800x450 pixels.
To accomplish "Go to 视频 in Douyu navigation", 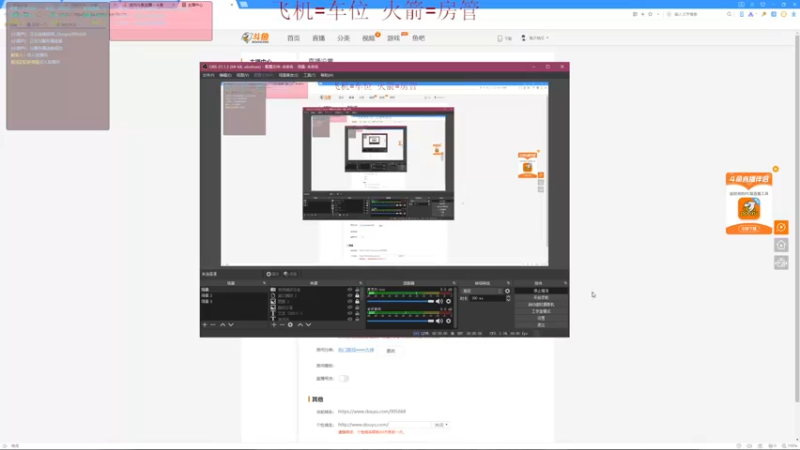I will point(368,38).
